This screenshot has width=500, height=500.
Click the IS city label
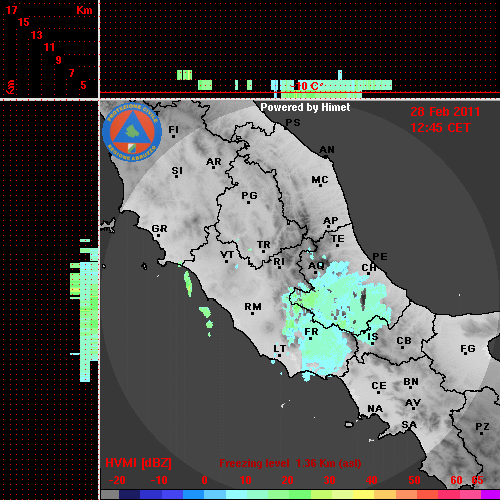(373, 337)
